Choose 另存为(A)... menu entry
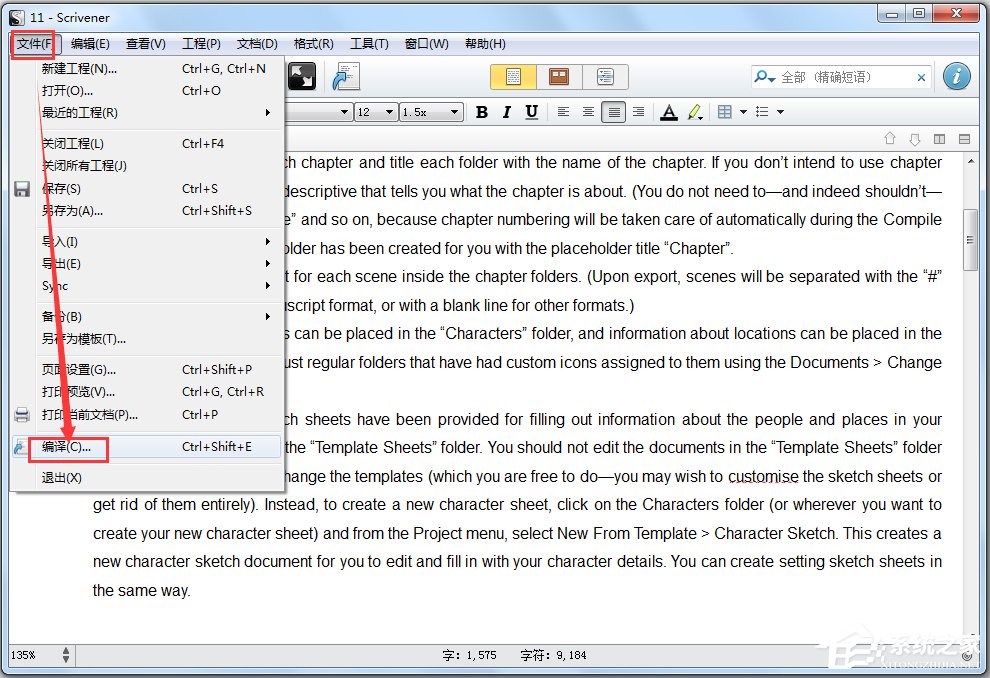The width and height of the screenshot is (990, 678). point(146,210)
